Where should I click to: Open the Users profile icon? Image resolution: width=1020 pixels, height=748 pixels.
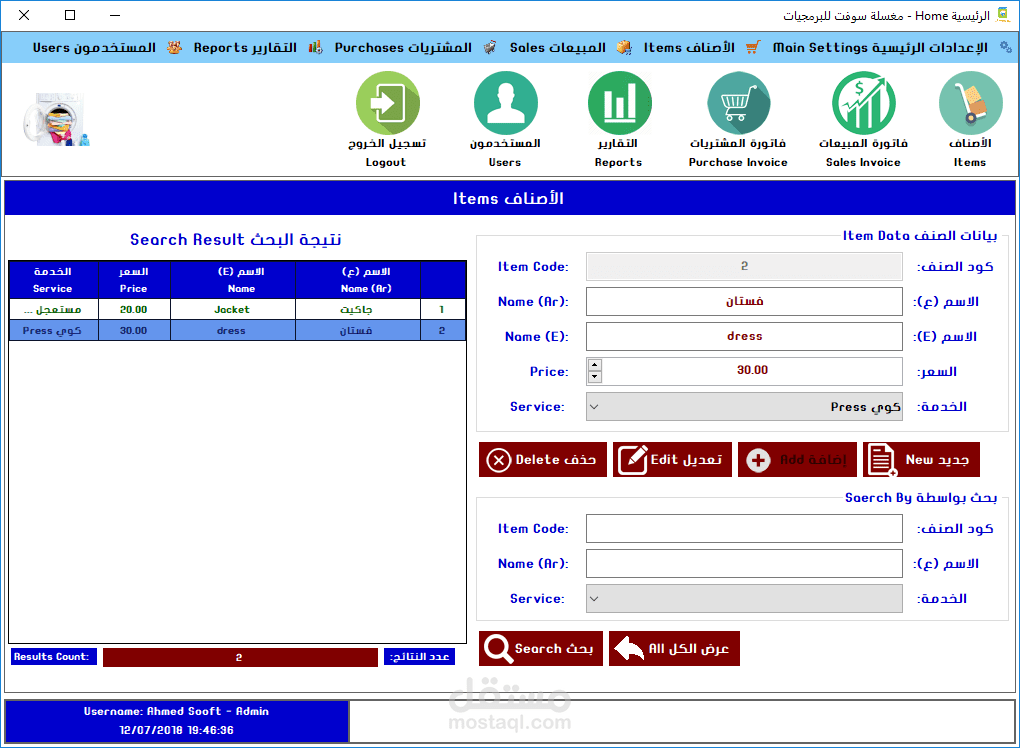point(505,103)
